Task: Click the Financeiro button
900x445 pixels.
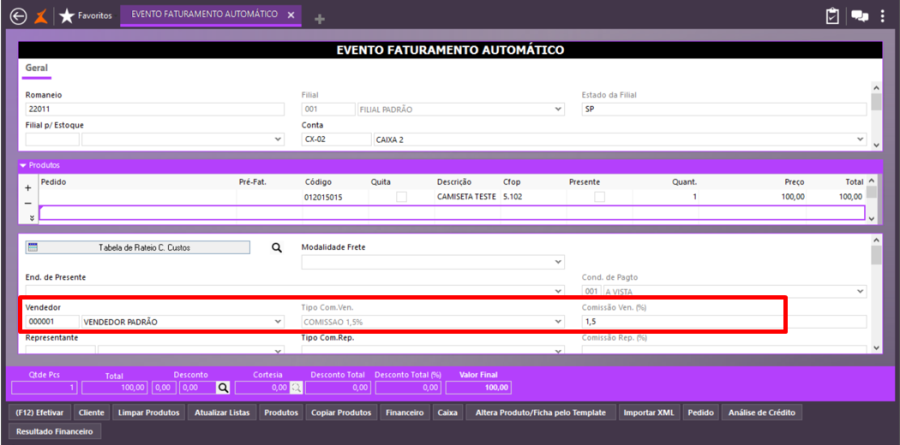Action: 405,413
